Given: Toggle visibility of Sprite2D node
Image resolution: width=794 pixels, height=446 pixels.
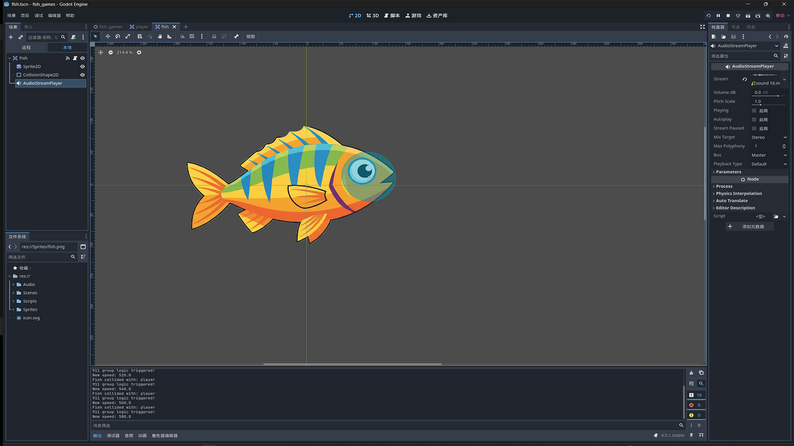Looking at the screenshot, I should click(83, 66).
